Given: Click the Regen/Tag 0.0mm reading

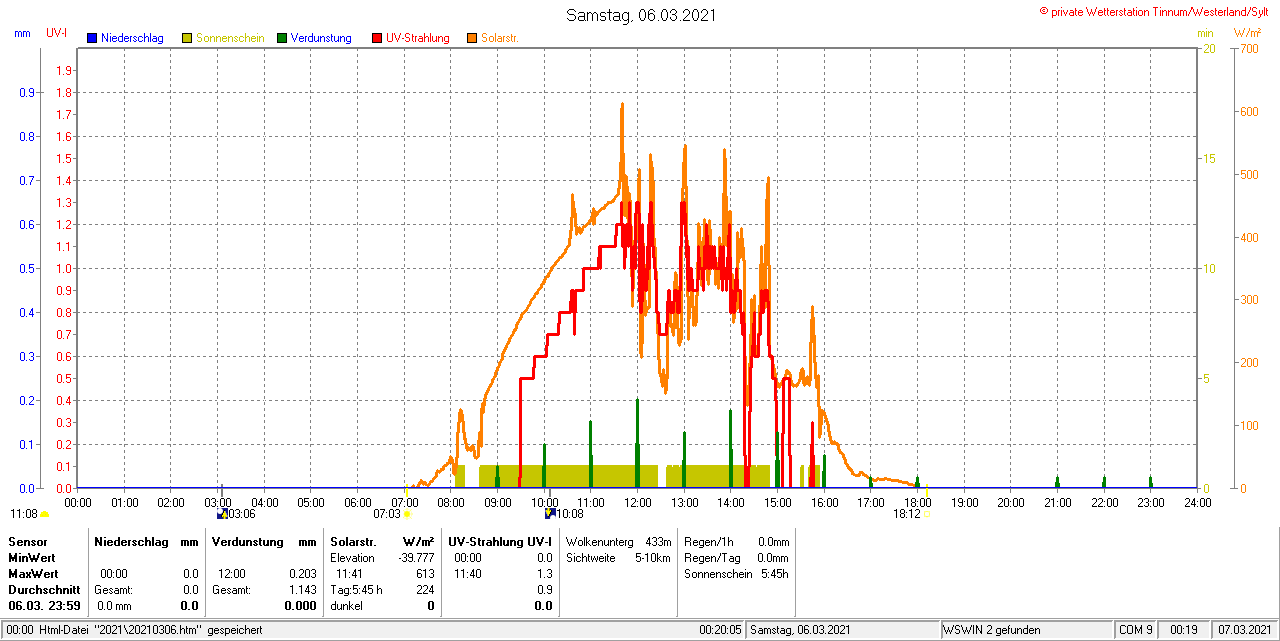Looking at the screenshot, I should 736,558.
